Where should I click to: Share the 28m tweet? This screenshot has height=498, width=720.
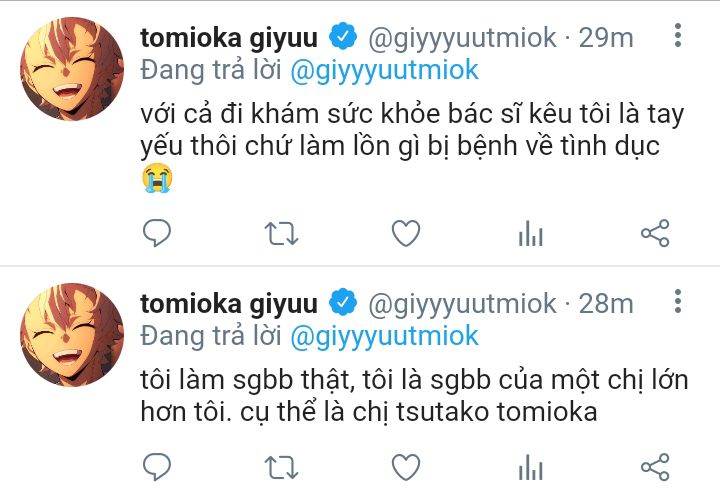click(655, 467)
